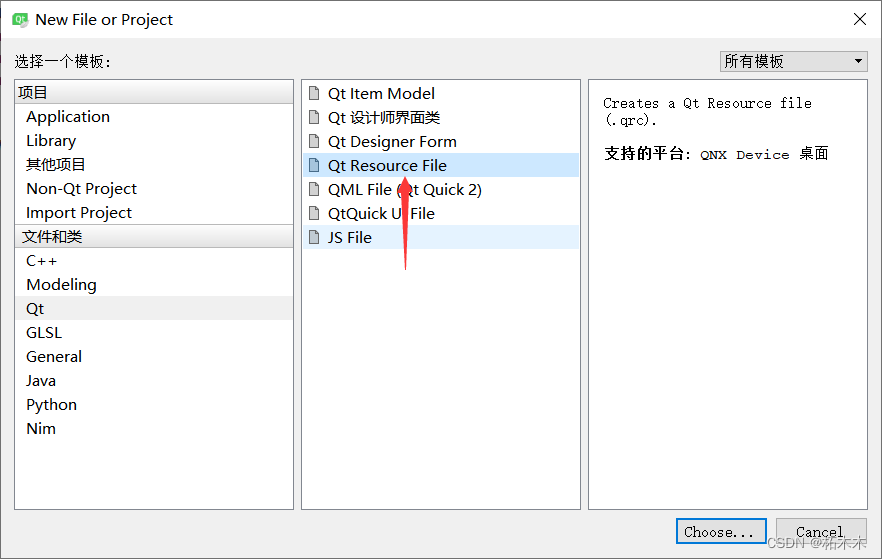Select Python file category
The image size is (882, 559).
[x=154, y=404]
